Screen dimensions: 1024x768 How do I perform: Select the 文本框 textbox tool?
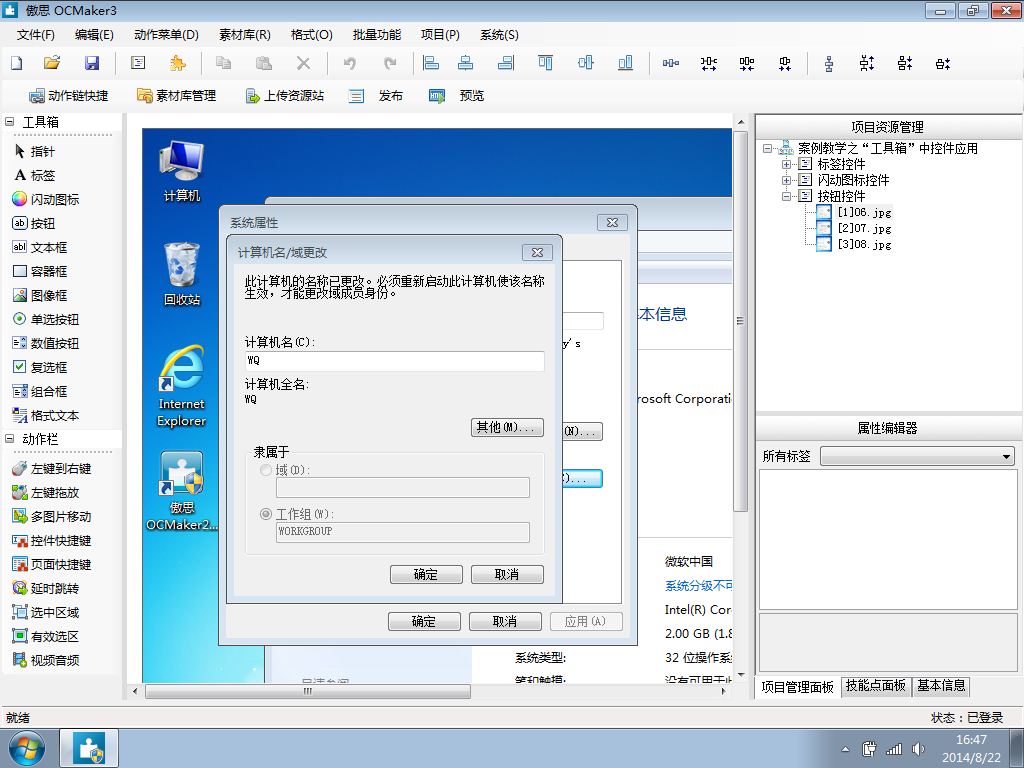[x=40, y=248]
